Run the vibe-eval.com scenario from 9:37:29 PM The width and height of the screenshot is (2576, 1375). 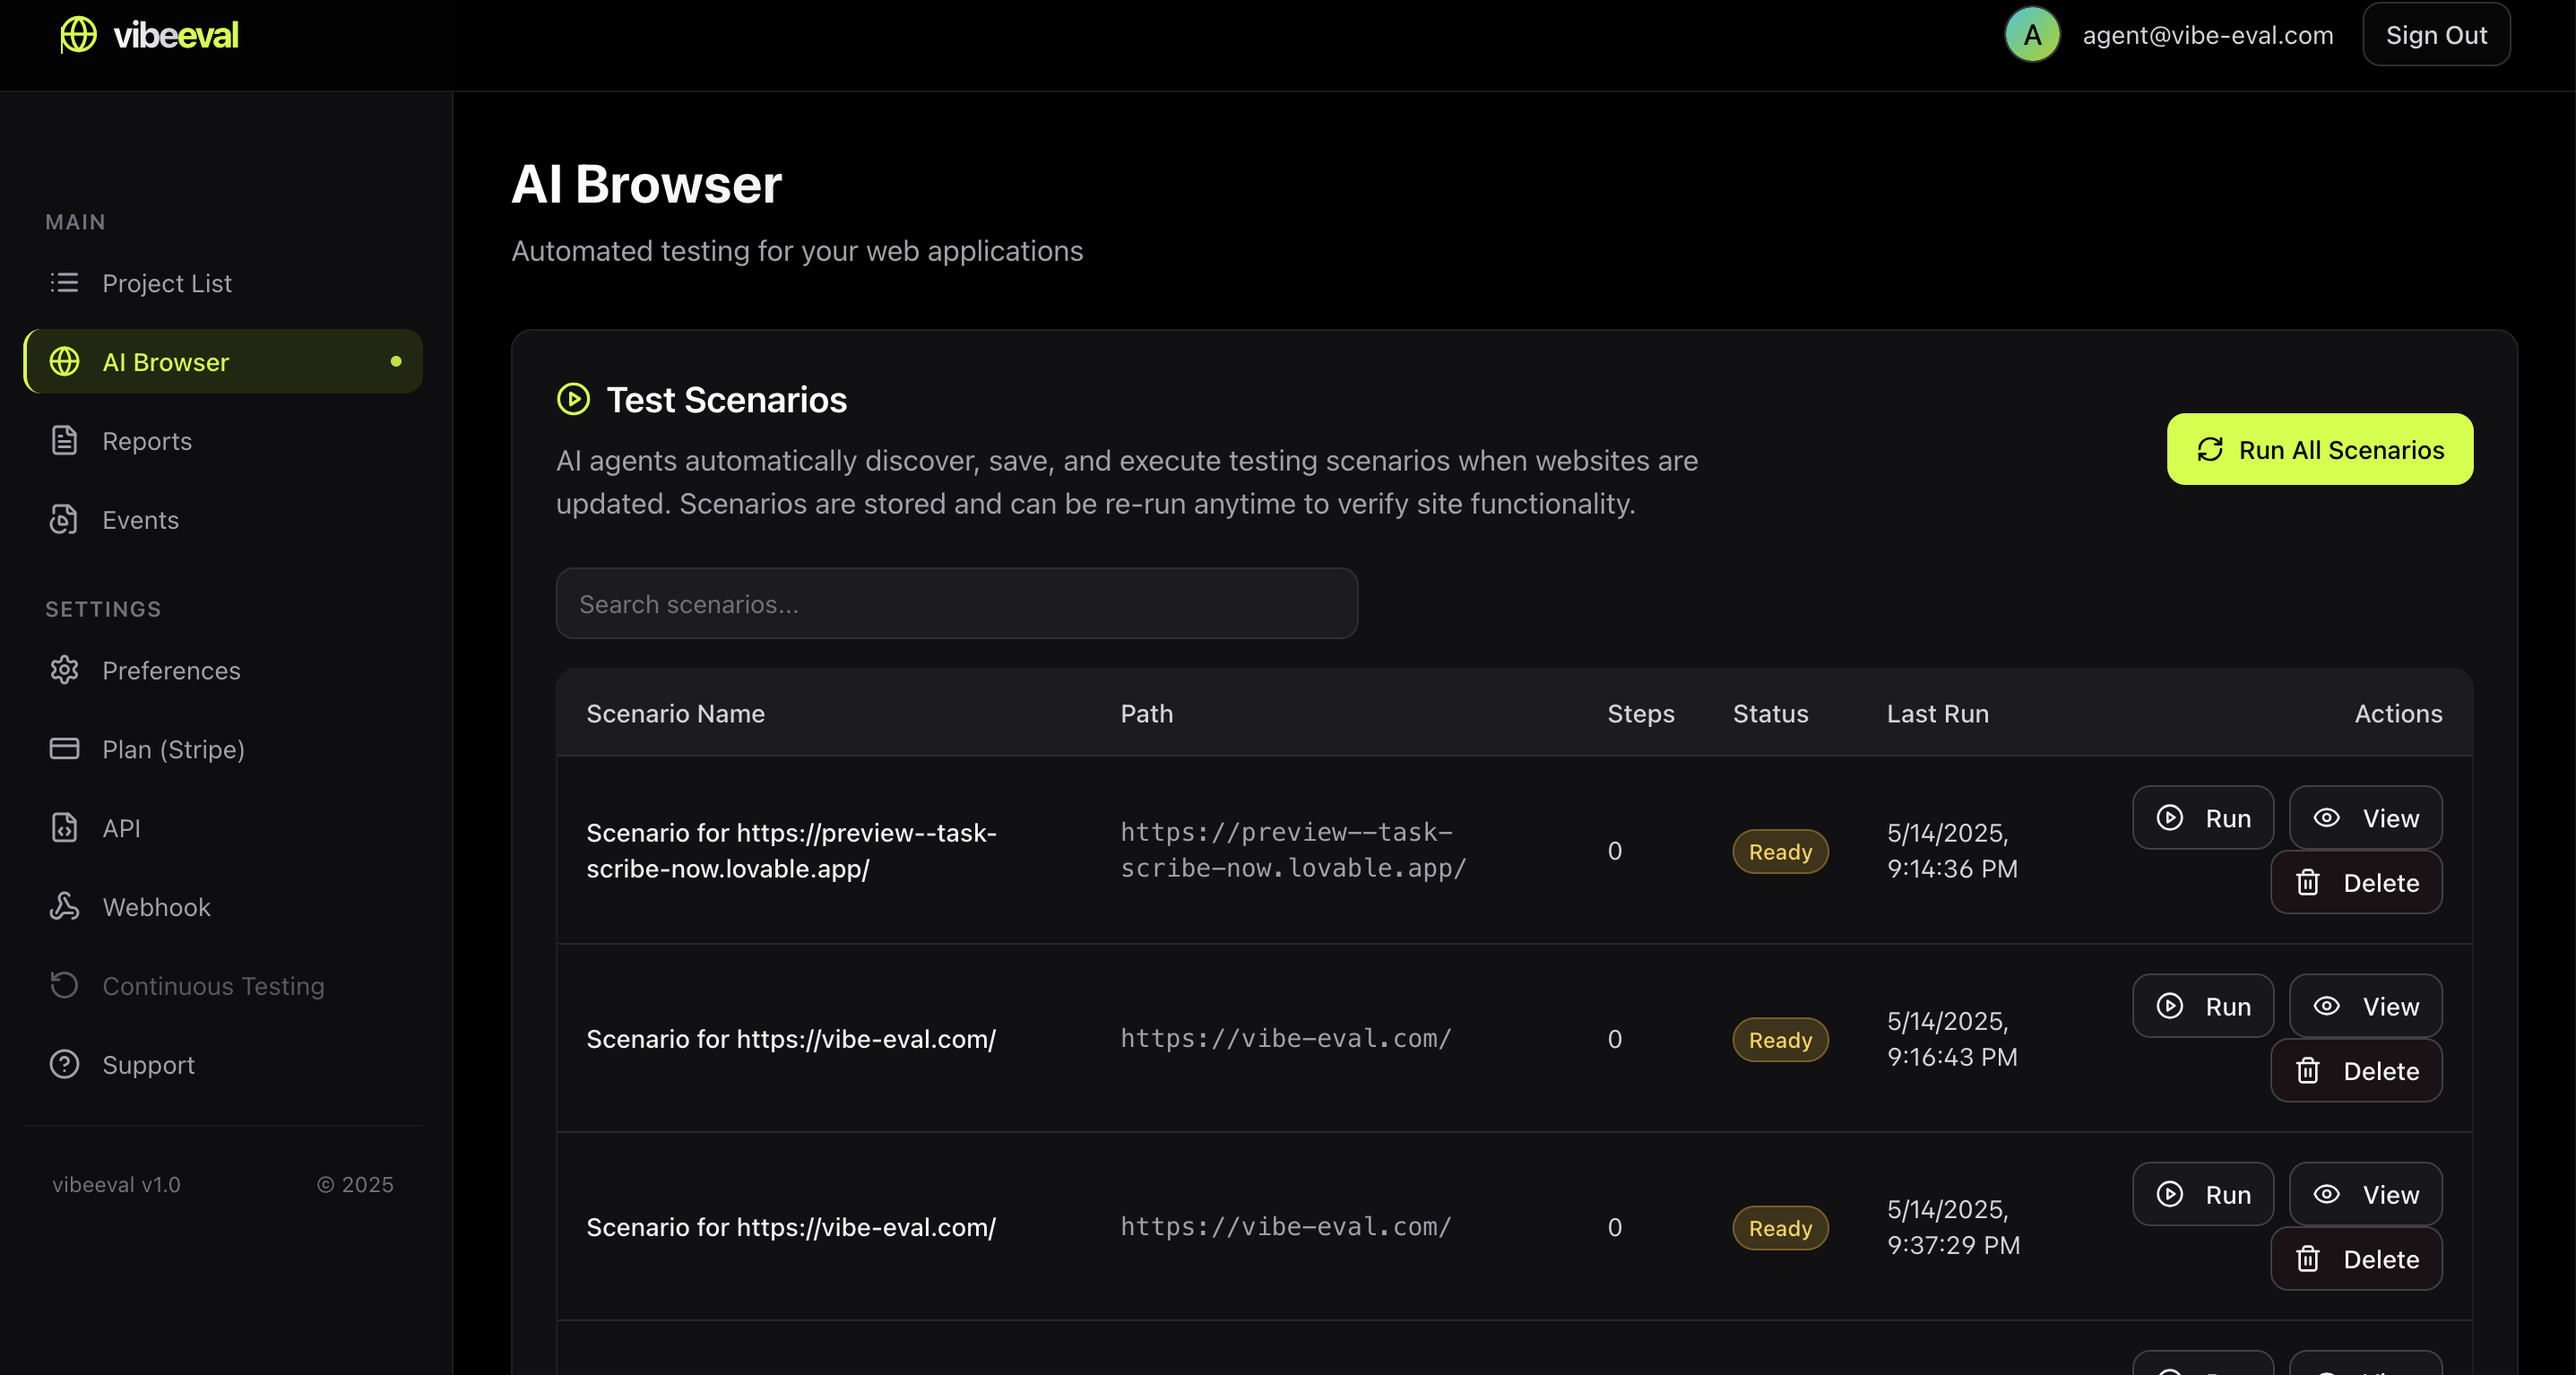tap(2203, 1194)
